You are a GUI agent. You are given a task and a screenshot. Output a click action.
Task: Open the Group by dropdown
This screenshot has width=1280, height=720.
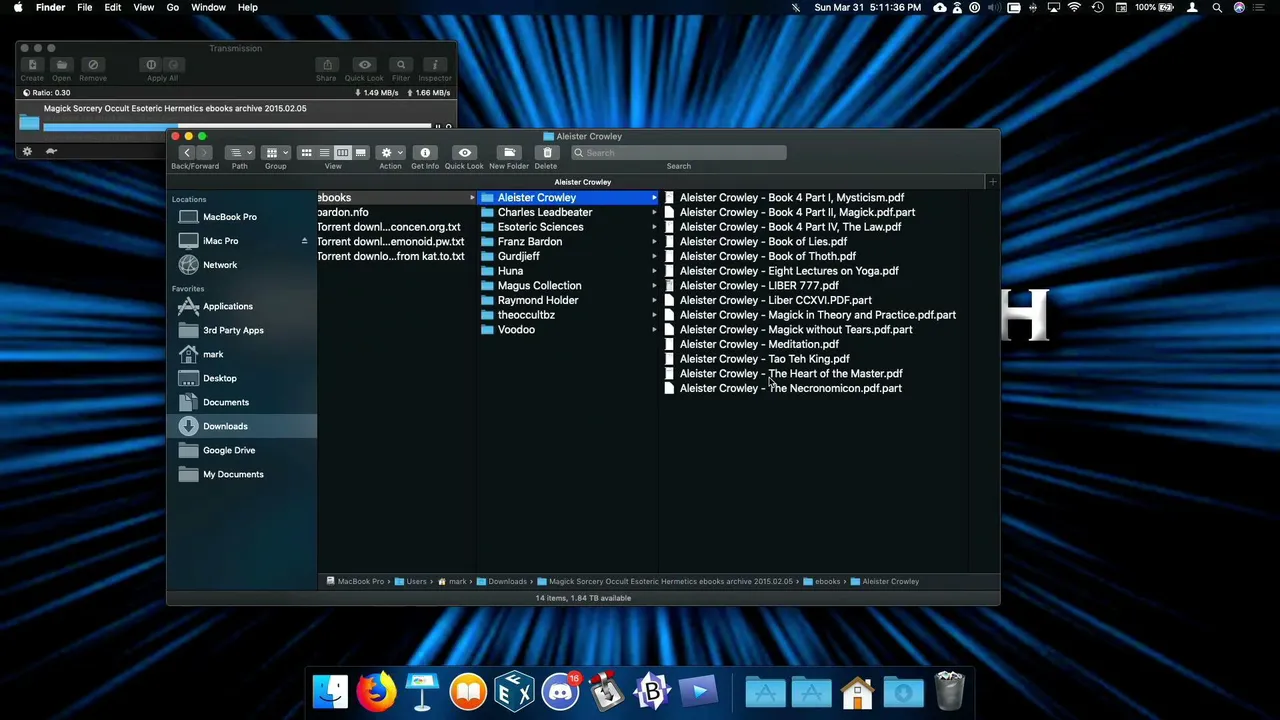275,153
